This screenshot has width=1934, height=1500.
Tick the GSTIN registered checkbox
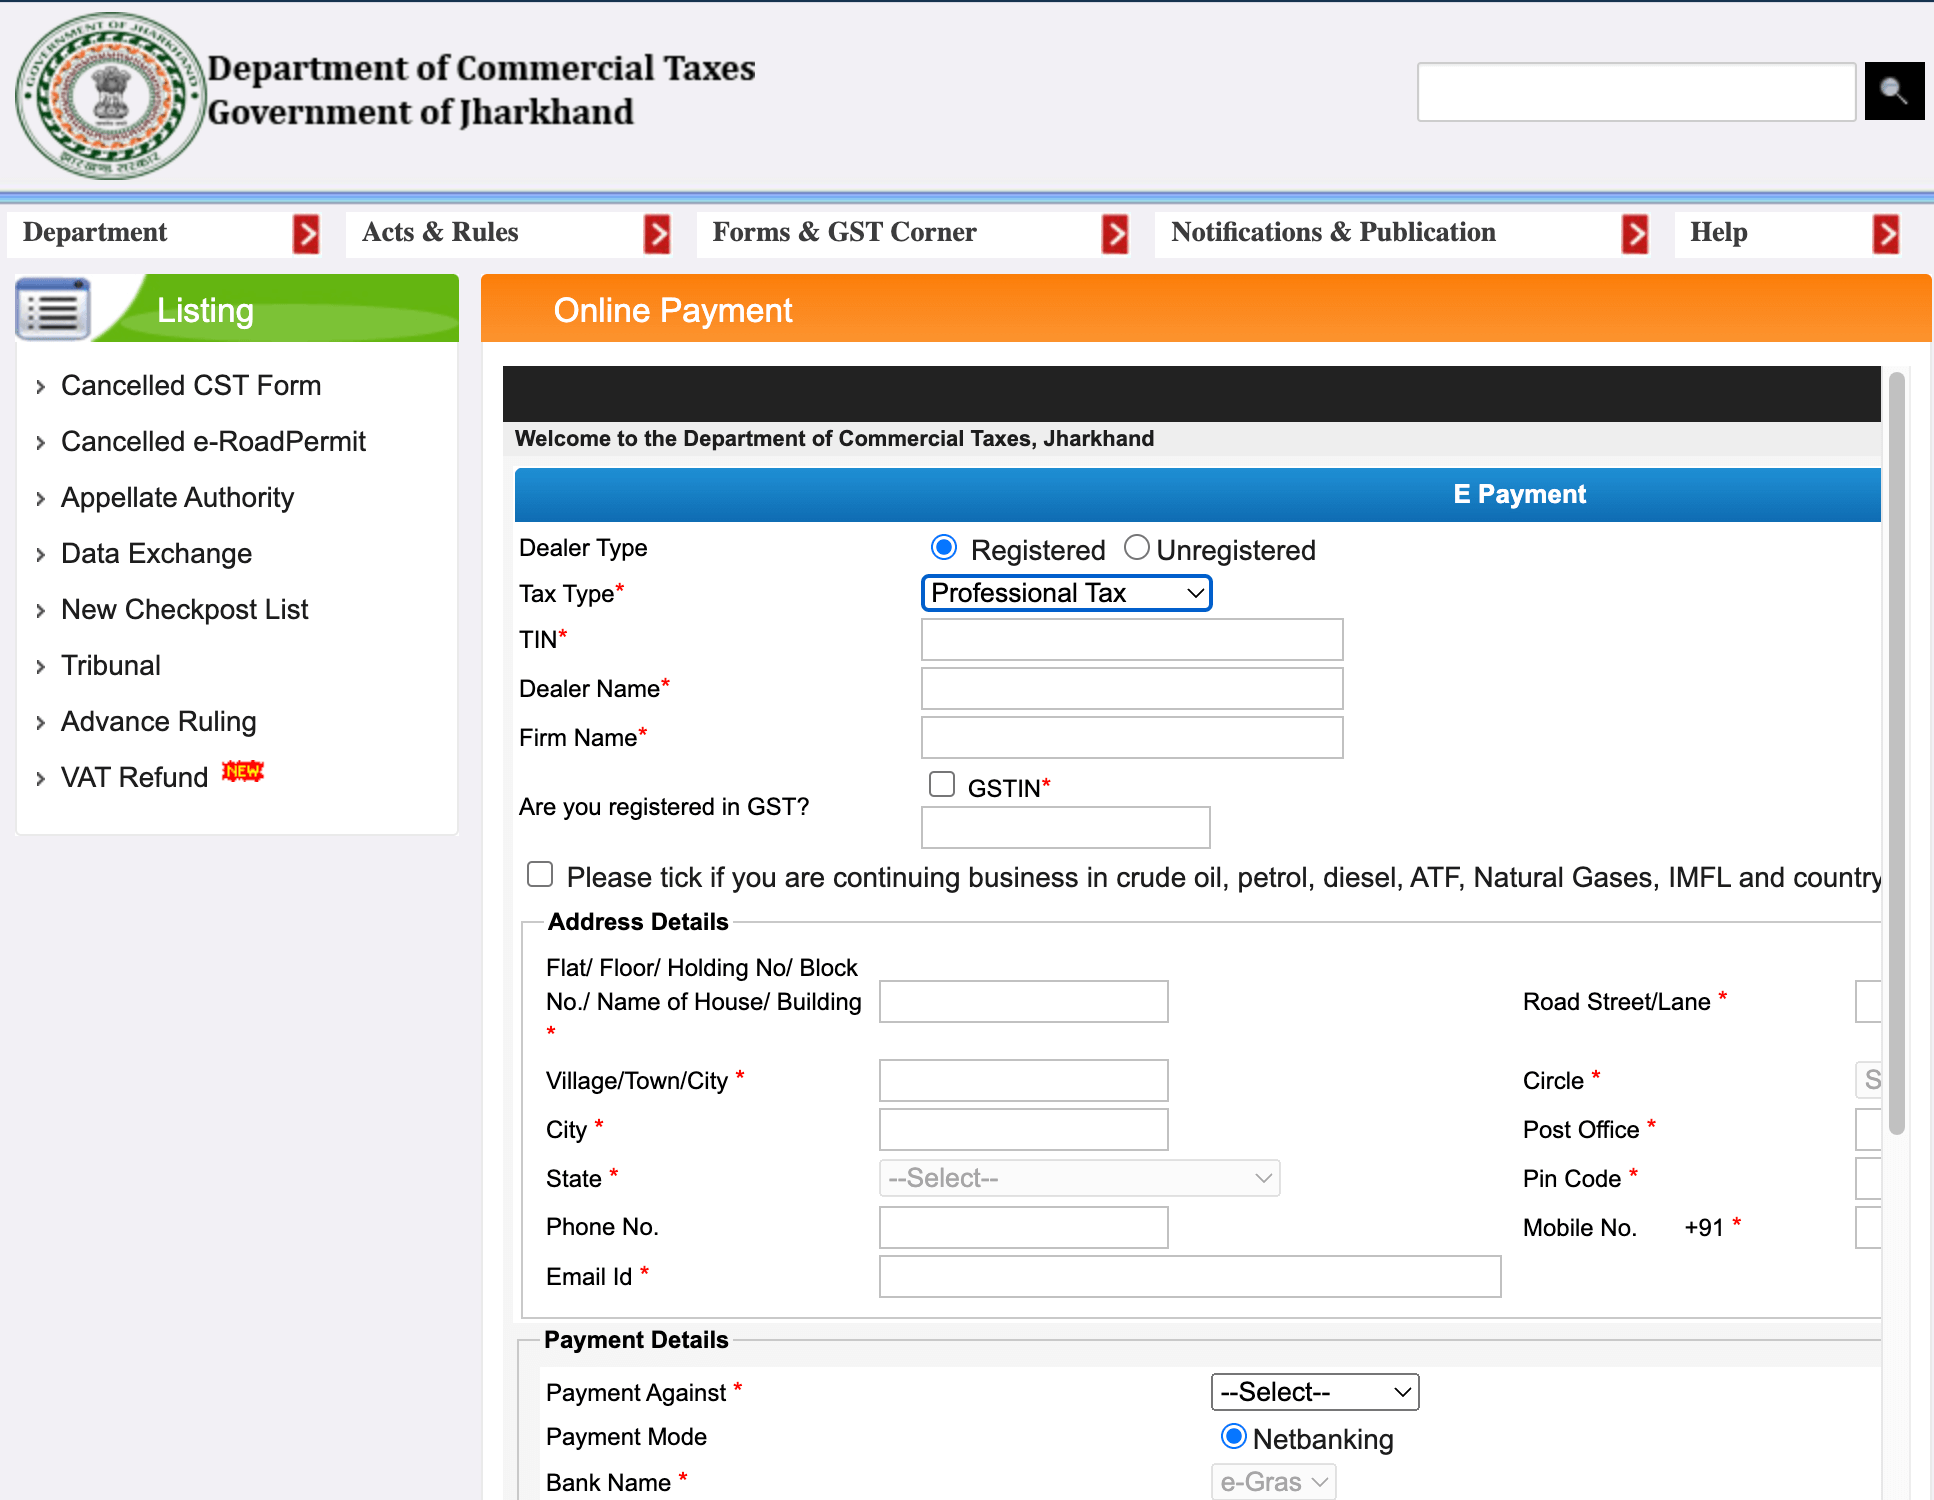click(x=942, y=785)
